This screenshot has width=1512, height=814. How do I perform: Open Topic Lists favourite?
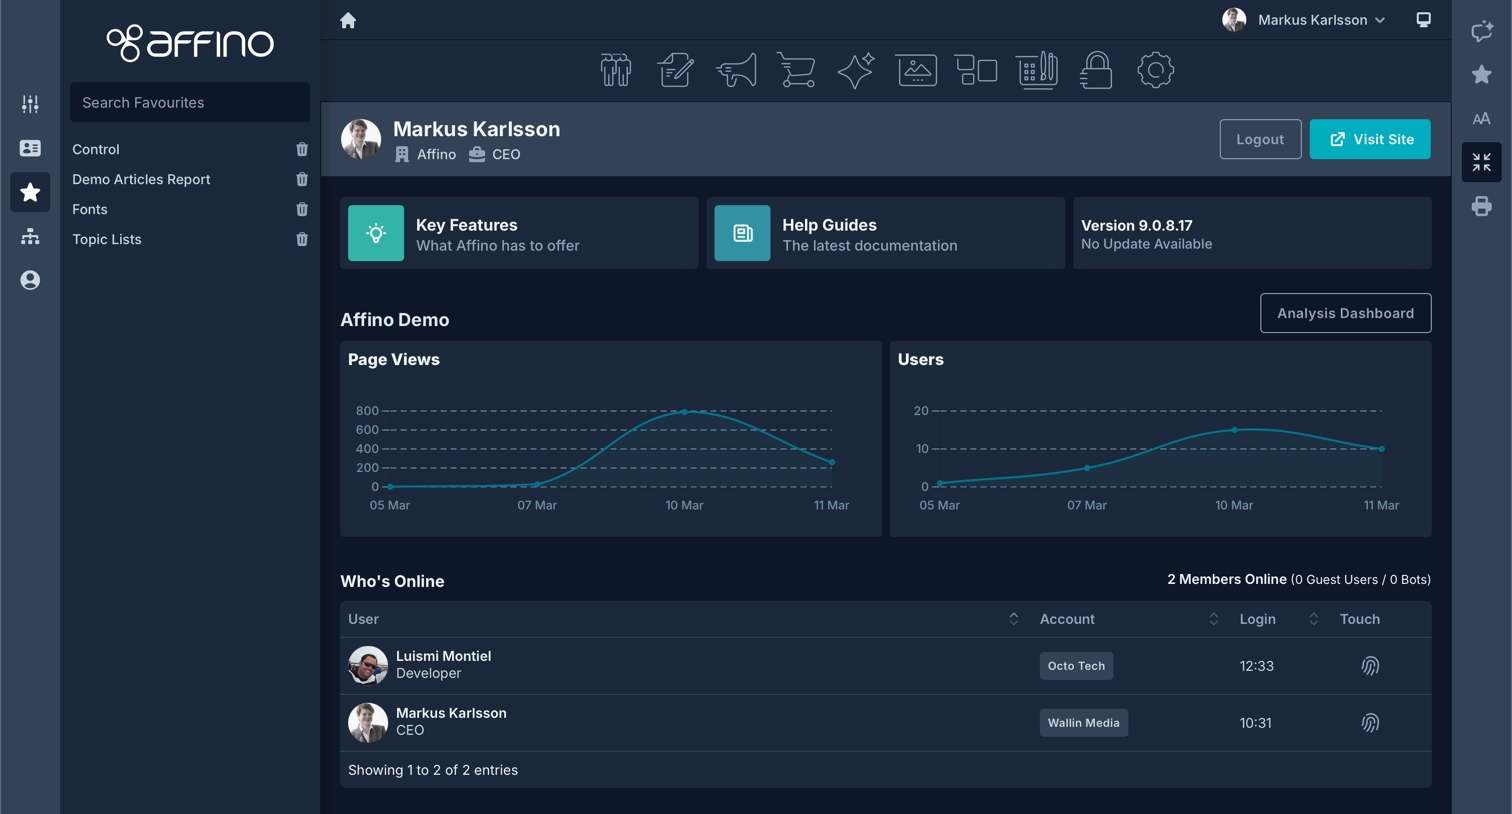coord(107,239)
